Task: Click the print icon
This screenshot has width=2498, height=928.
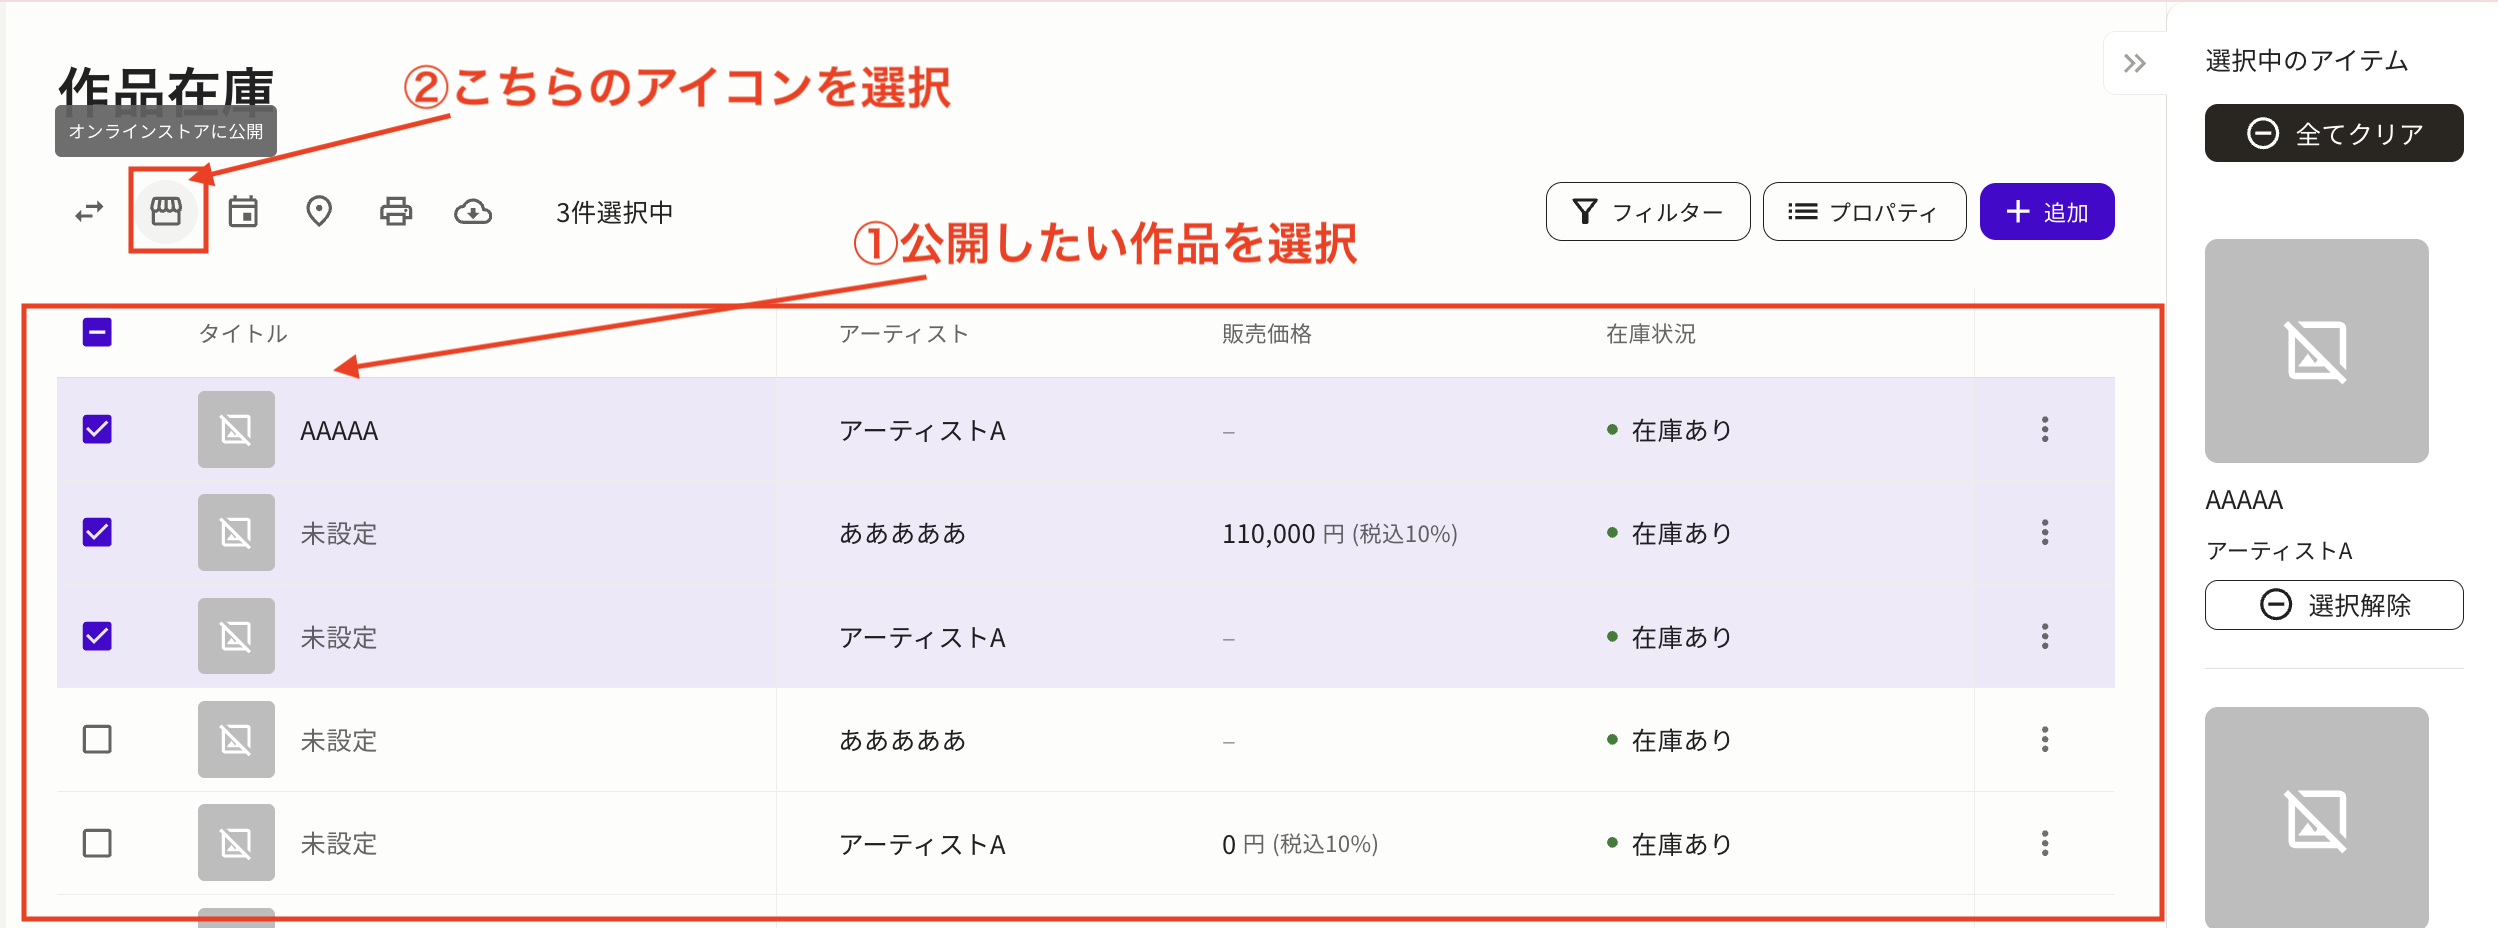Action: pos(395,211)
